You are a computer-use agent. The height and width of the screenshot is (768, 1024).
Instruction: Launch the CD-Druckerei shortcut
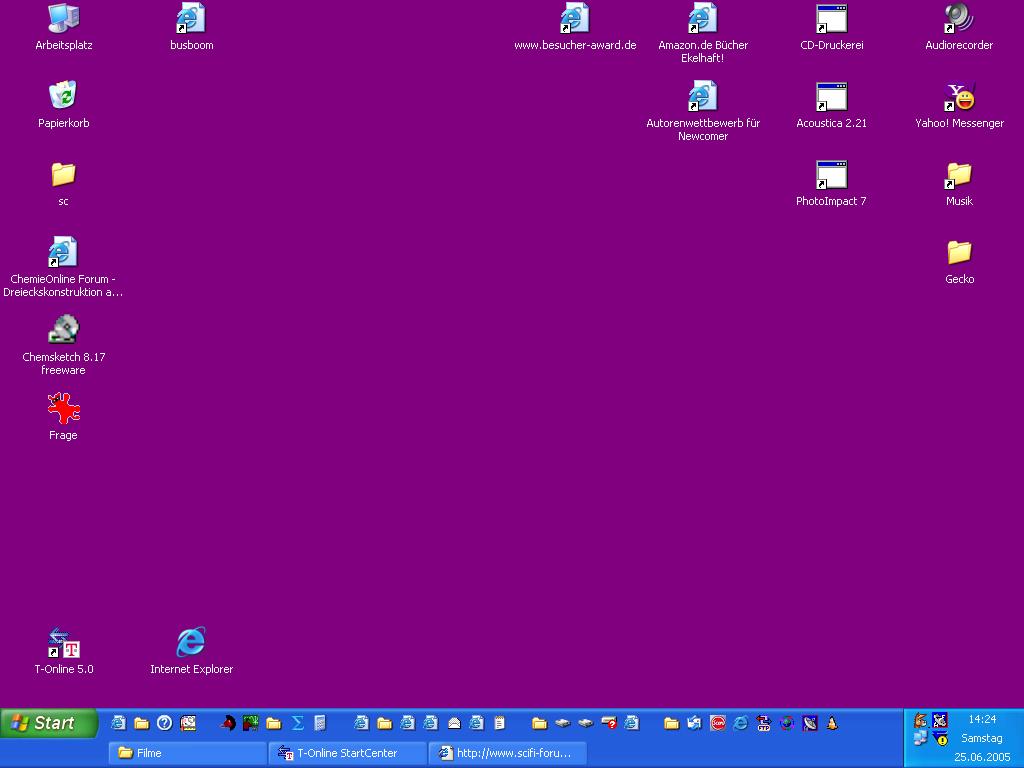(831, 19)
